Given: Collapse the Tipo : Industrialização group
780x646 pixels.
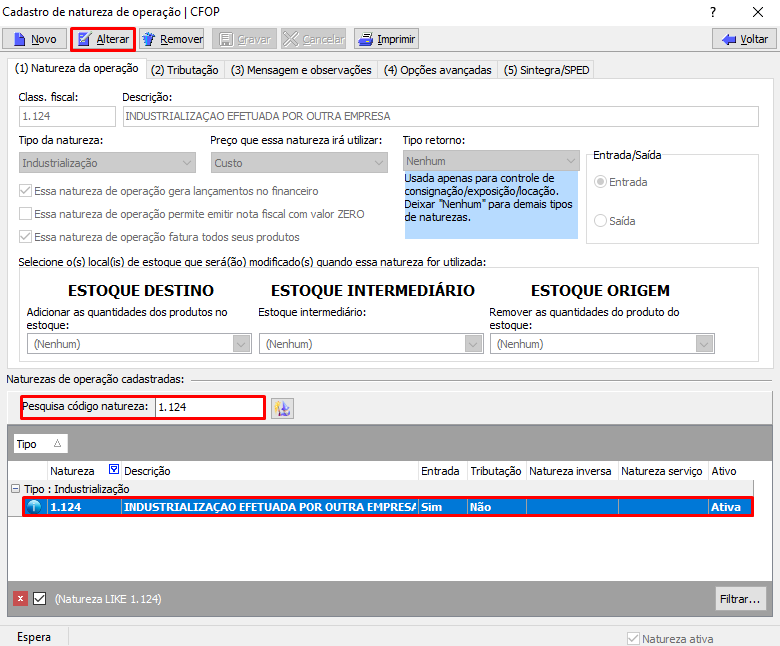Looking at the screenshot, I should click(x=15, y=489).
